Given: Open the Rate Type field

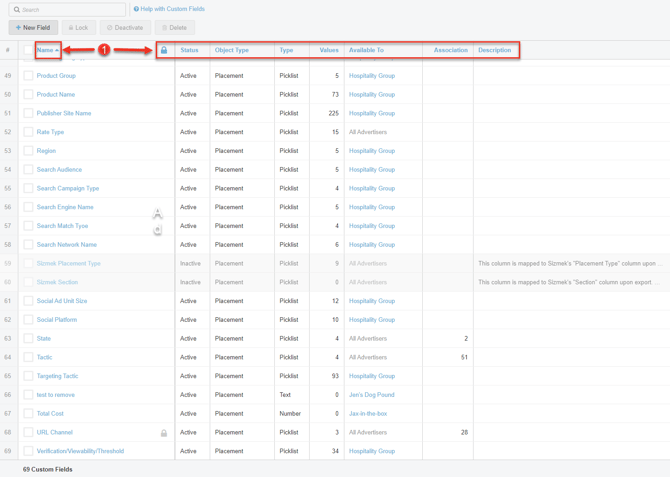Looking at the screenshot, I should [50, 132].
